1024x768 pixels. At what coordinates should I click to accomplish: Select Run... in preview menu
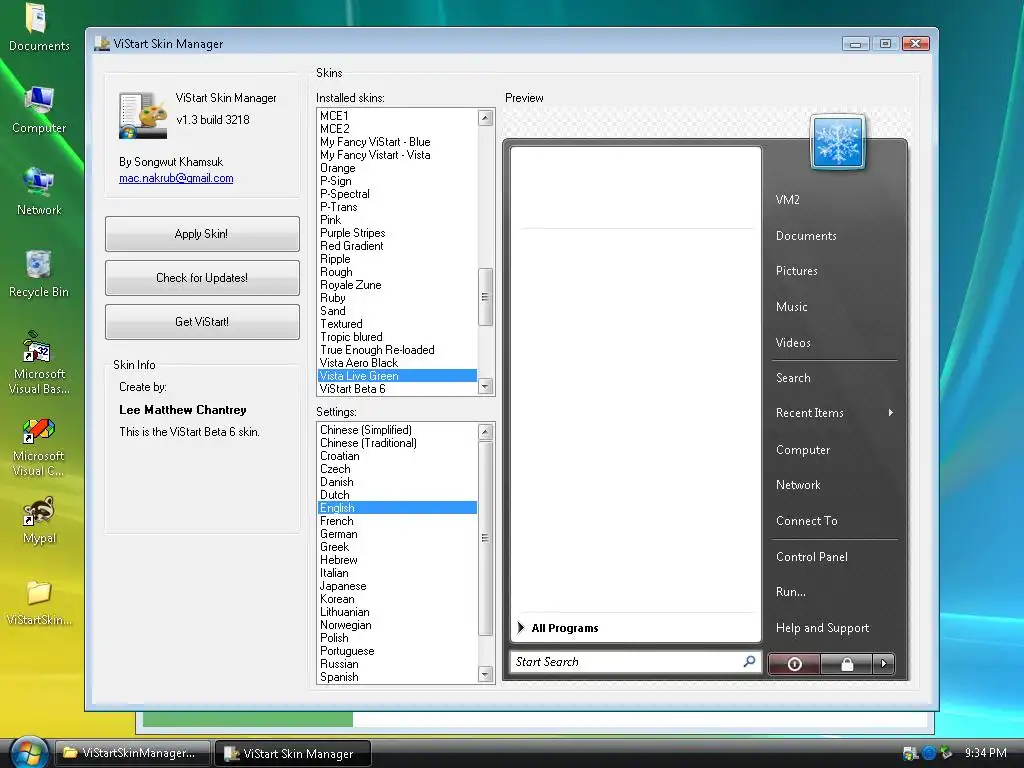[791, 592]
